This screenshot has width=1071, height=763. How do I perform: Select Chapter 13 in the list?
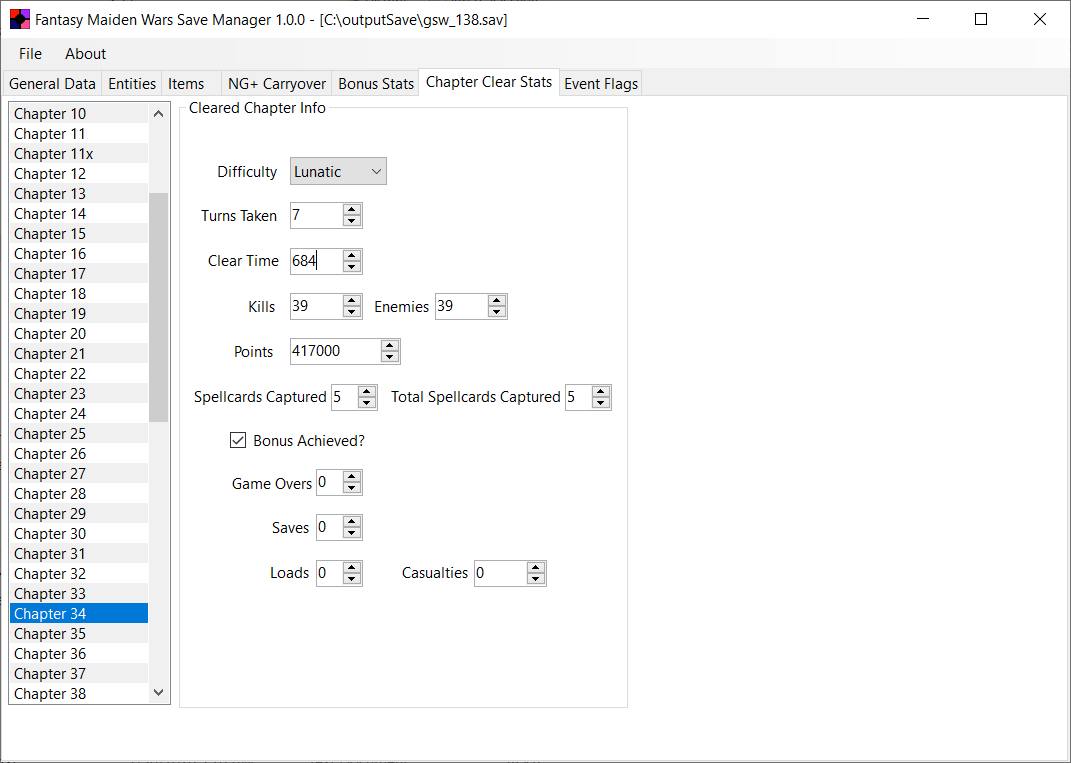(x=79, y=194)
